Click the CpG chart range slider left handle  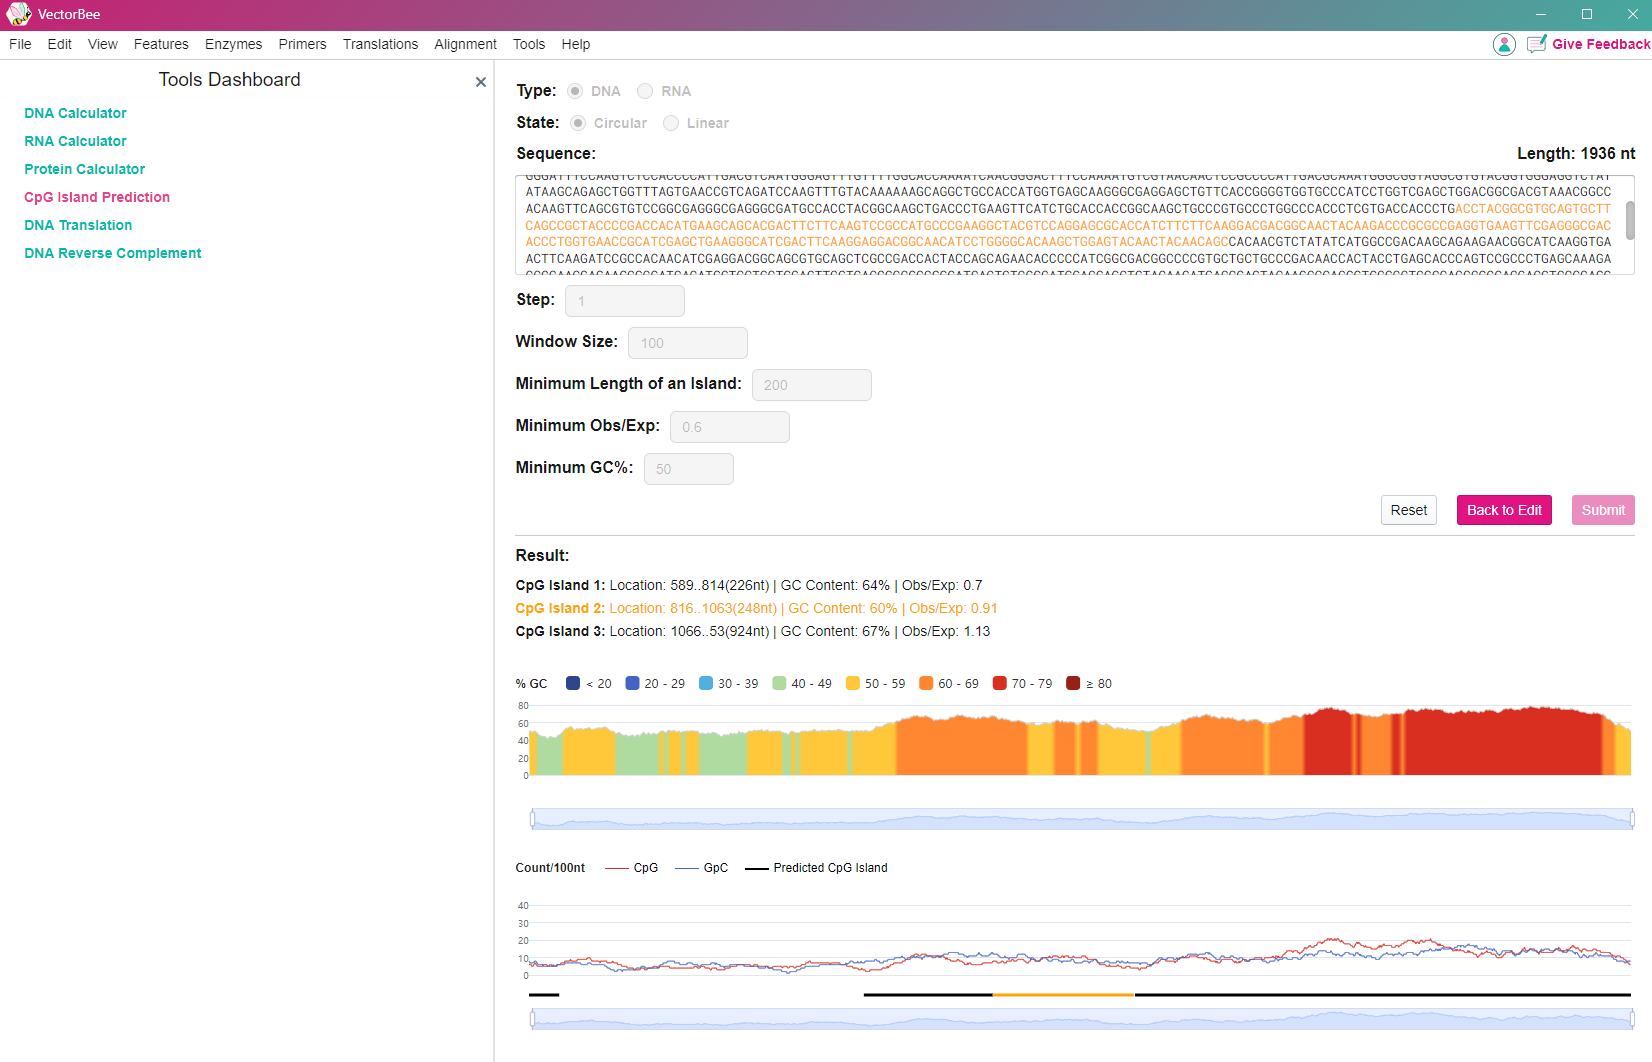532,1019
